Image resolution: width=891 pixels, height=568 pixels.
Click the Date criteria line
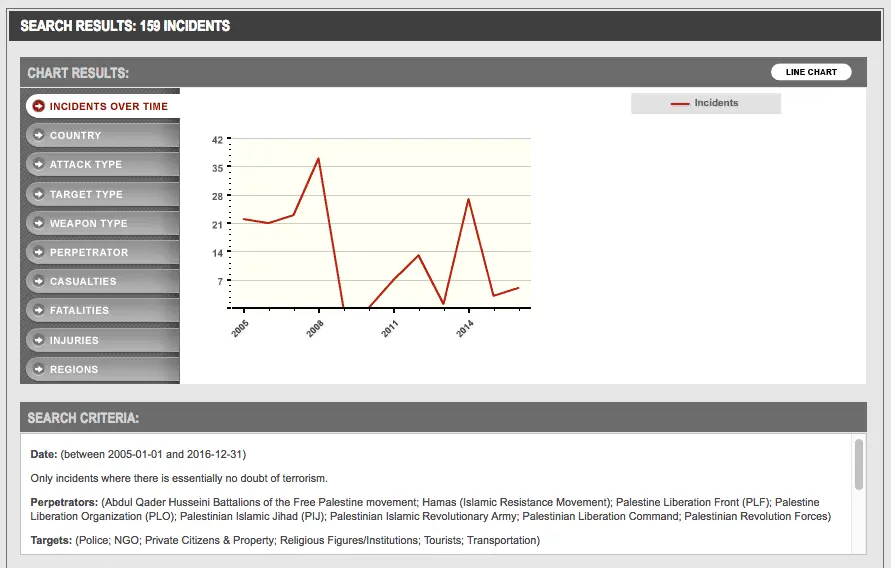[x=138, y=454]
